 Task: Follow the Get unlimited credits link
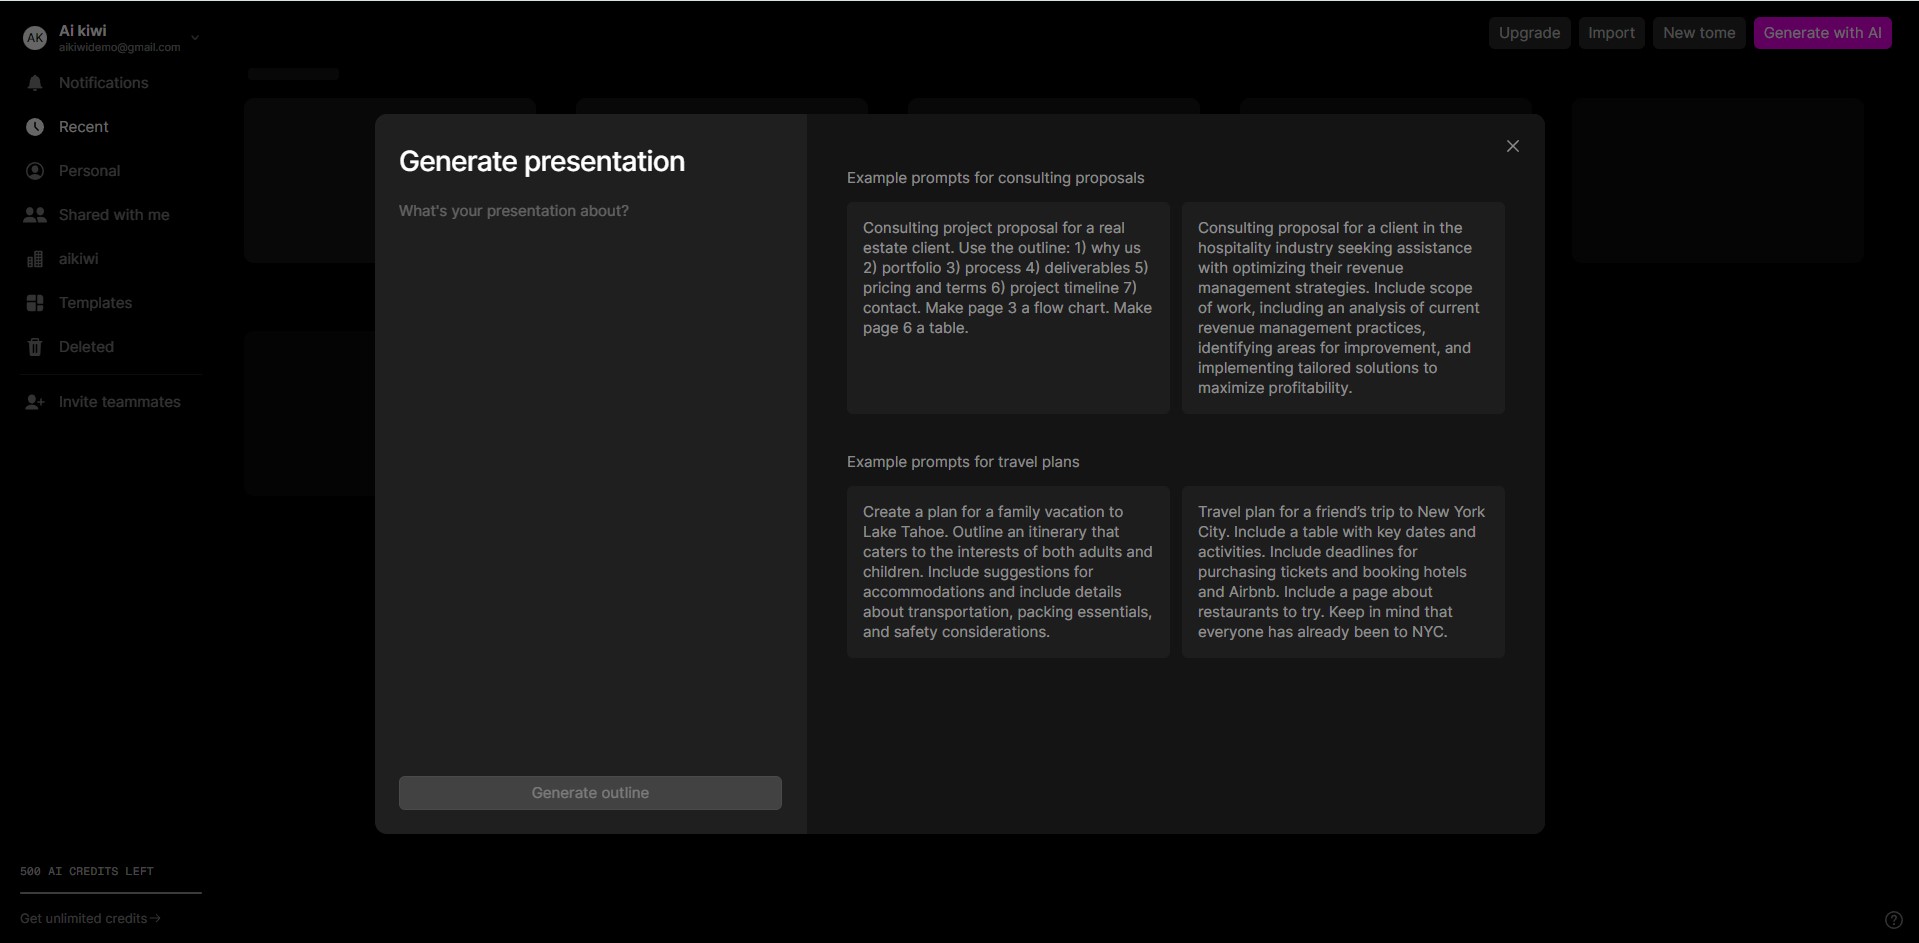click(90, 918)
